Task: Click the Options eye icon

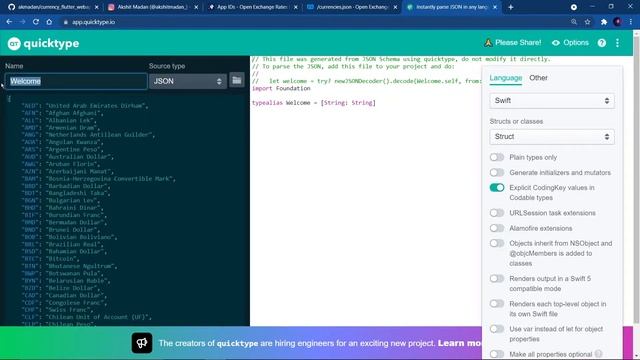Action: point(556,43)
